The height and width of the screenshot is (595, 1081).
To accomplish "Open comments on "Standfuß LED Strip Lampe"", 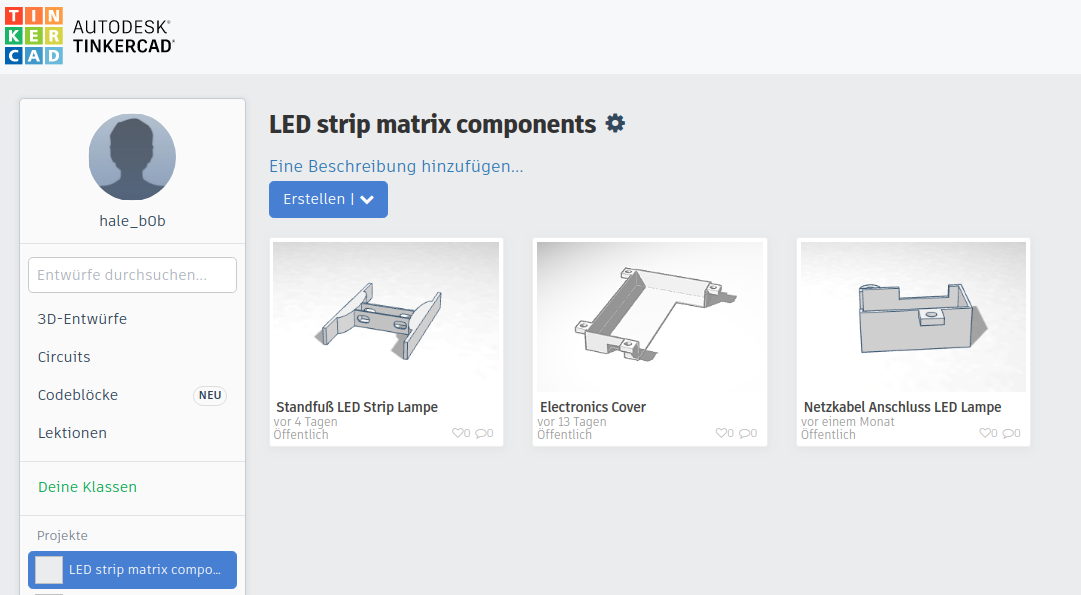I will pos(481,433).
